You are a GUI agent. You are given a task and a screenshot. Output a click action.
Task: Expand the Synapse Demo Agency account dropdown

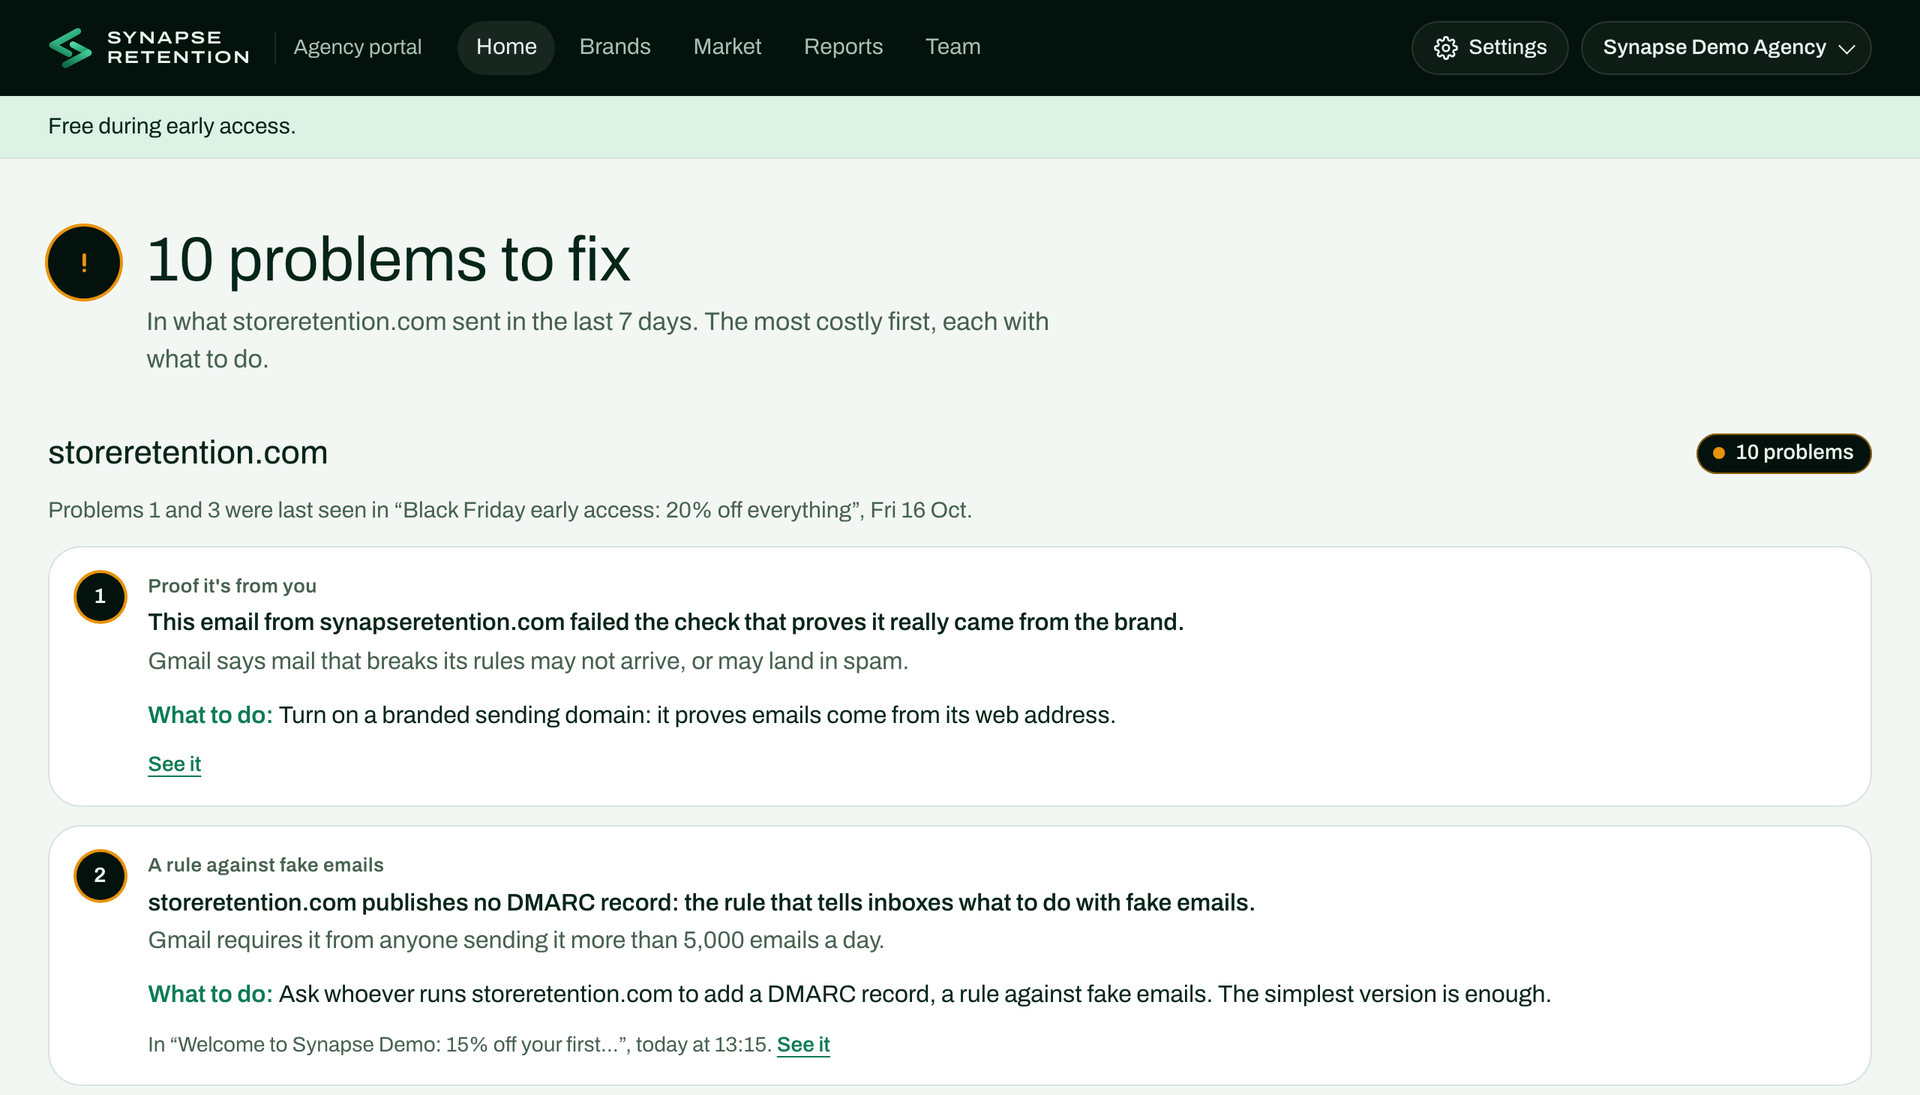coord(1726,48)
